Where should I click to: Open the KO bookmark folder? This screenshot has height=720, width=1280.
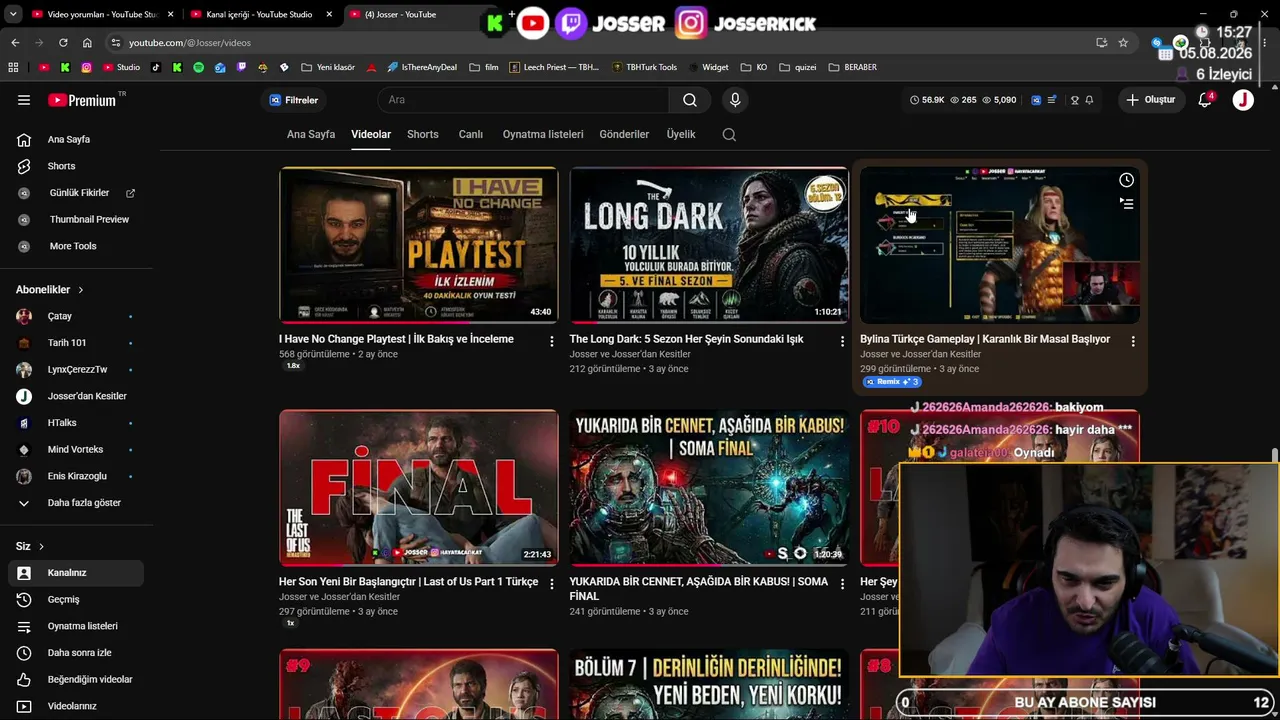pyautogui.click(x=754, y=68)
